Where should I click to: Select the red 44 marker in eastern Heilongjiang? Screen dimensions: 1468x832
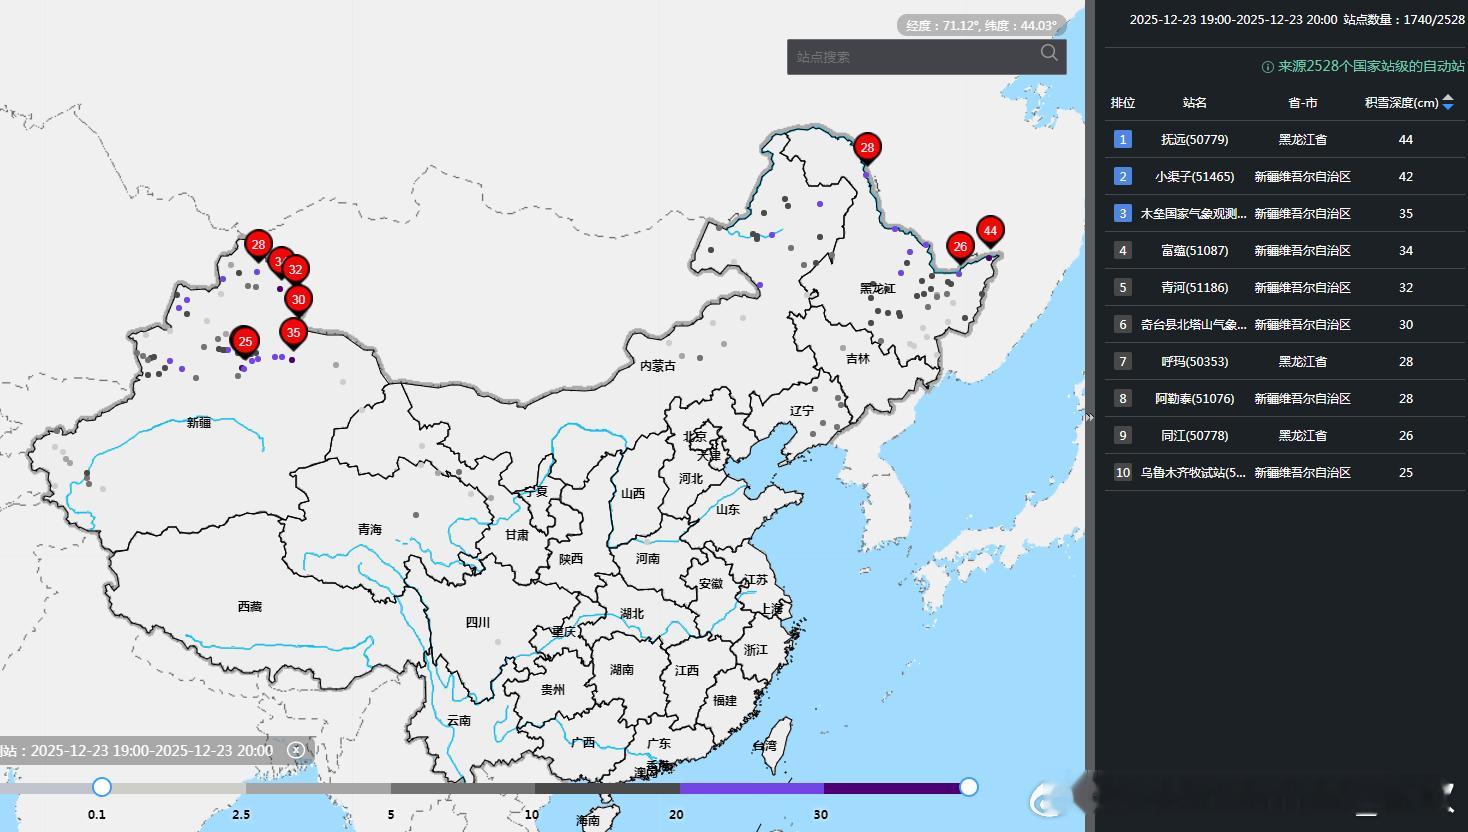click(x=990, y=233)
